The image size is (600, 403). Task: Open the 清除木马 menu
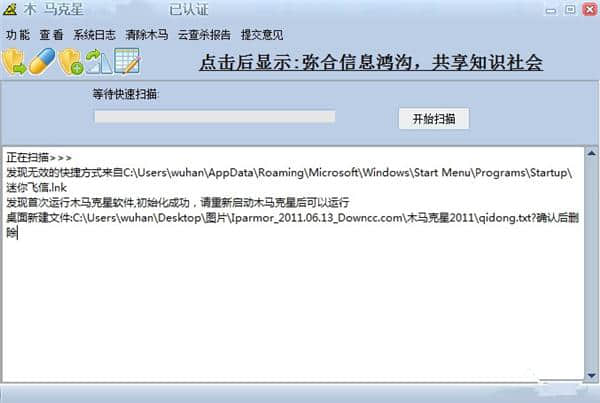click(x=147, y=35)
